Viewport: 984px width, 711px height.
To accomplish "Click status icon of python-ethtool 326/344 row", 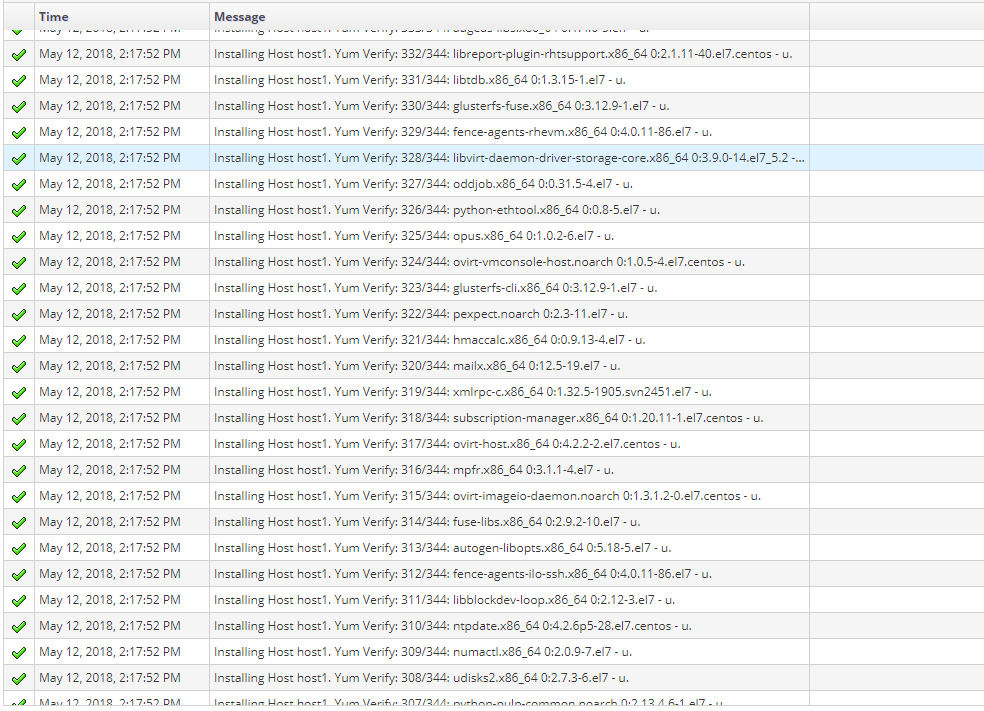I will click(18, 210).
